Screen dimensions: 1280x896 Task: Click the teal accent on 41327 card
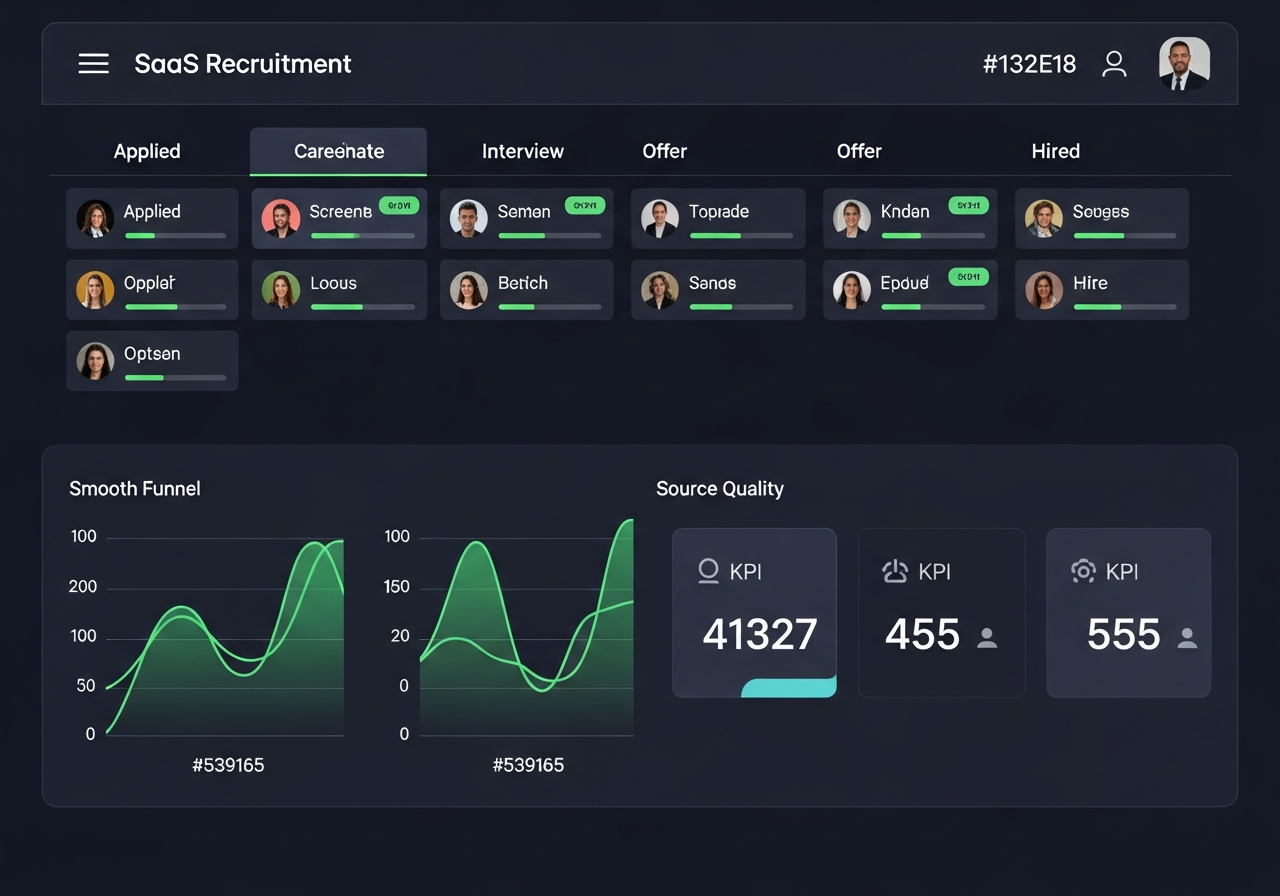pyautogui.click(x=789, y=687)
